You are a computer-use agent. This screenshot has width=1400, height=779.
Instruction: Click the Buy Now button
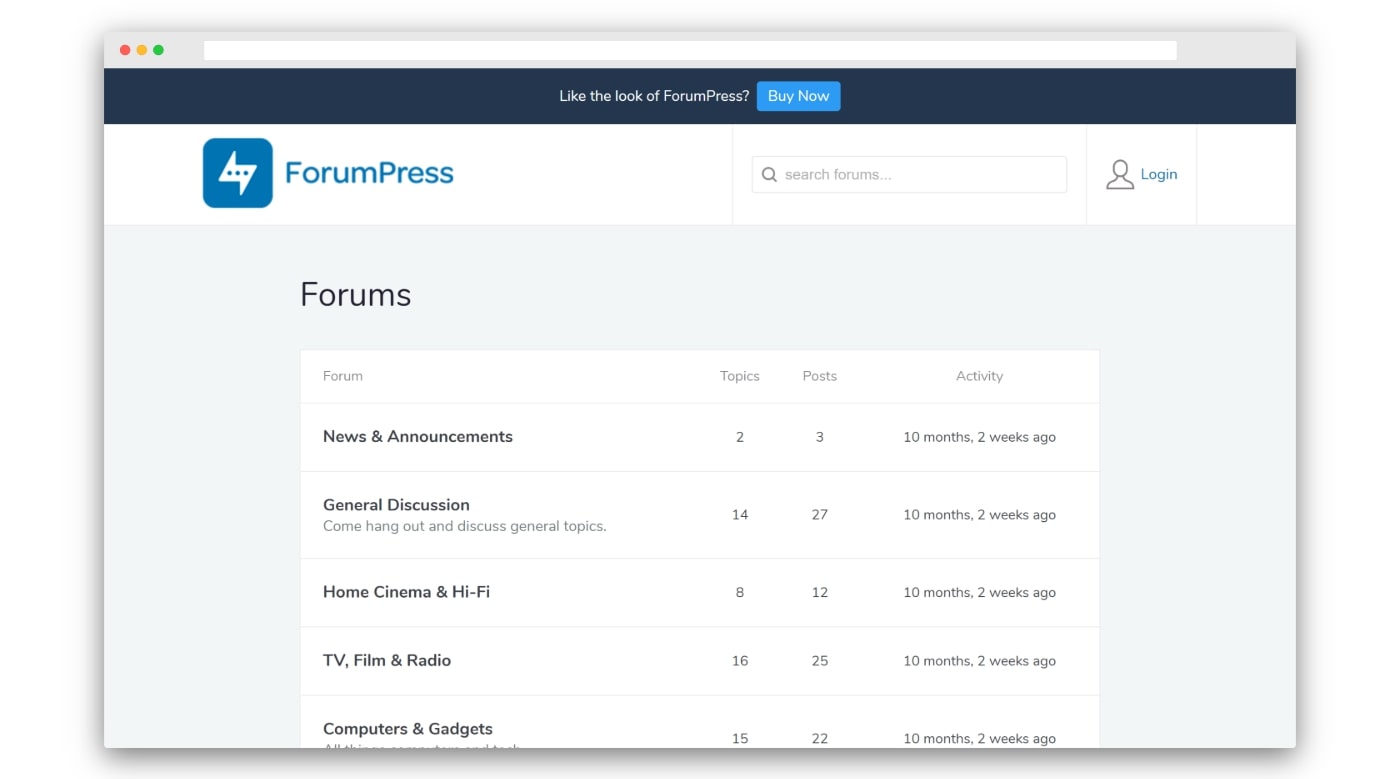pos(798,96)
